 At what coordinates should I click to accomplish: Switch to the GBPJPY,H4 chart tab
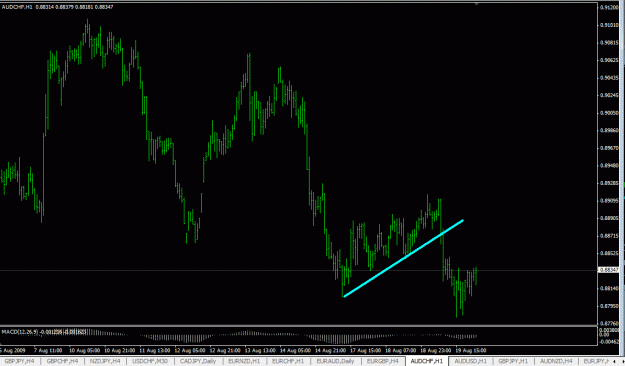point(19,361)
